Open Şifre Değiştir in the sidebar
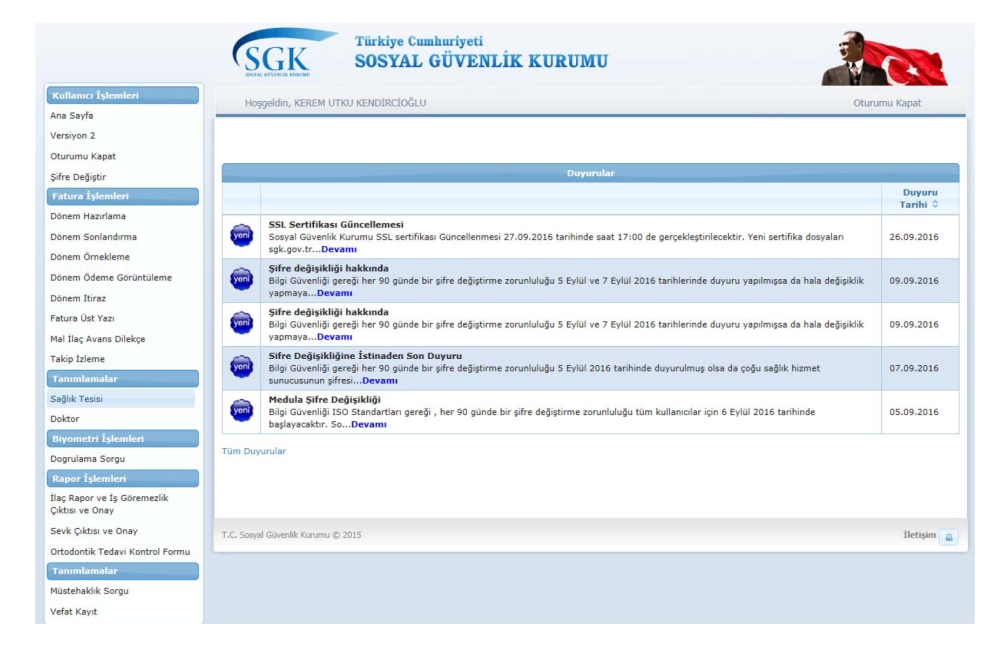 coord(78,177)
